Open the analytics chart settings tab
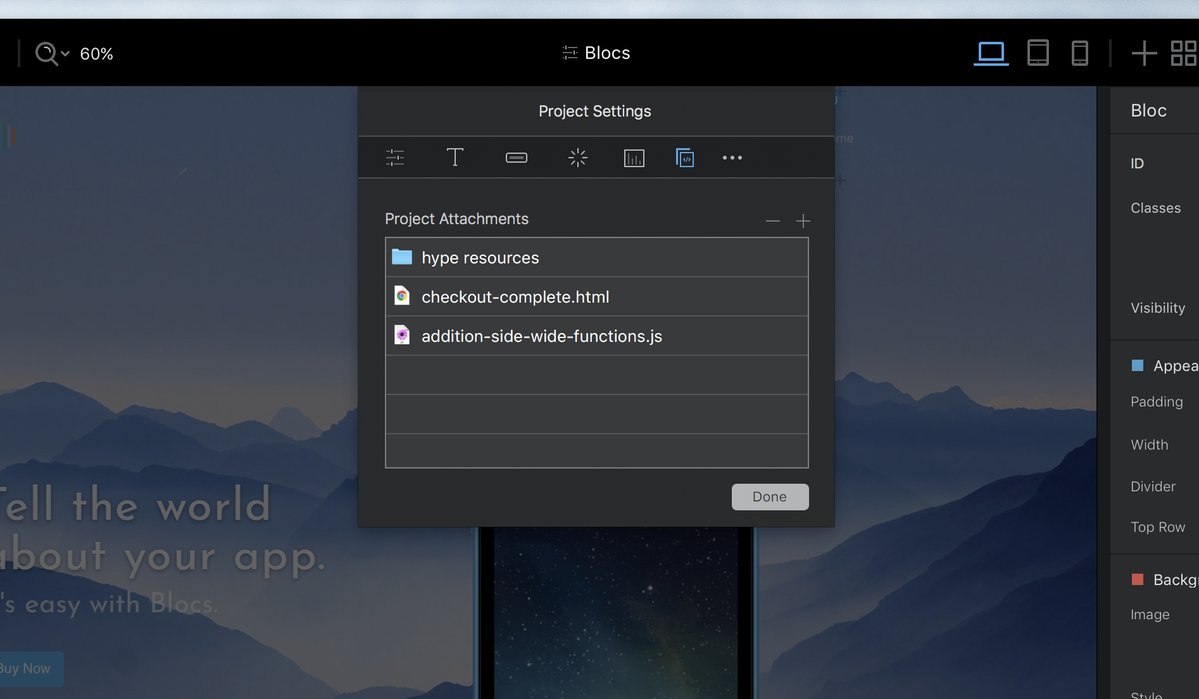This screenshot has height=699, width=1199. (x=634, y=158)
